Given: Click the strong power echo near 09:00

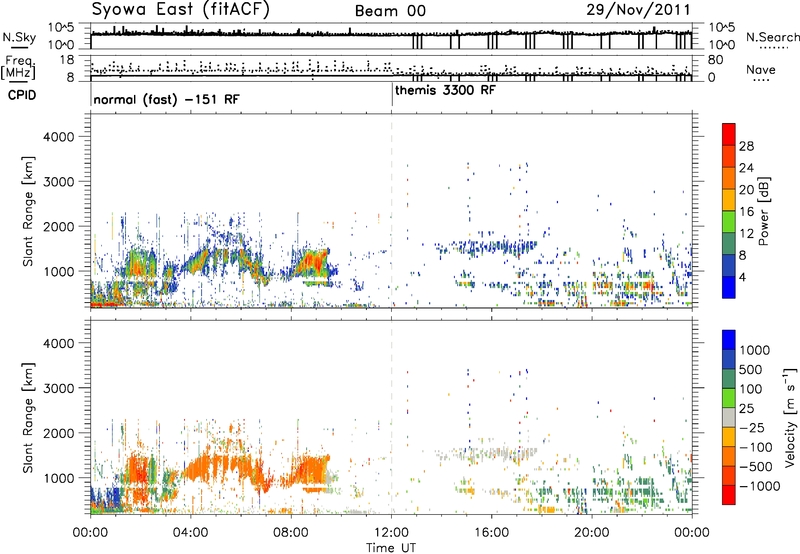Looking at the screenshot, I should point(311,263).
